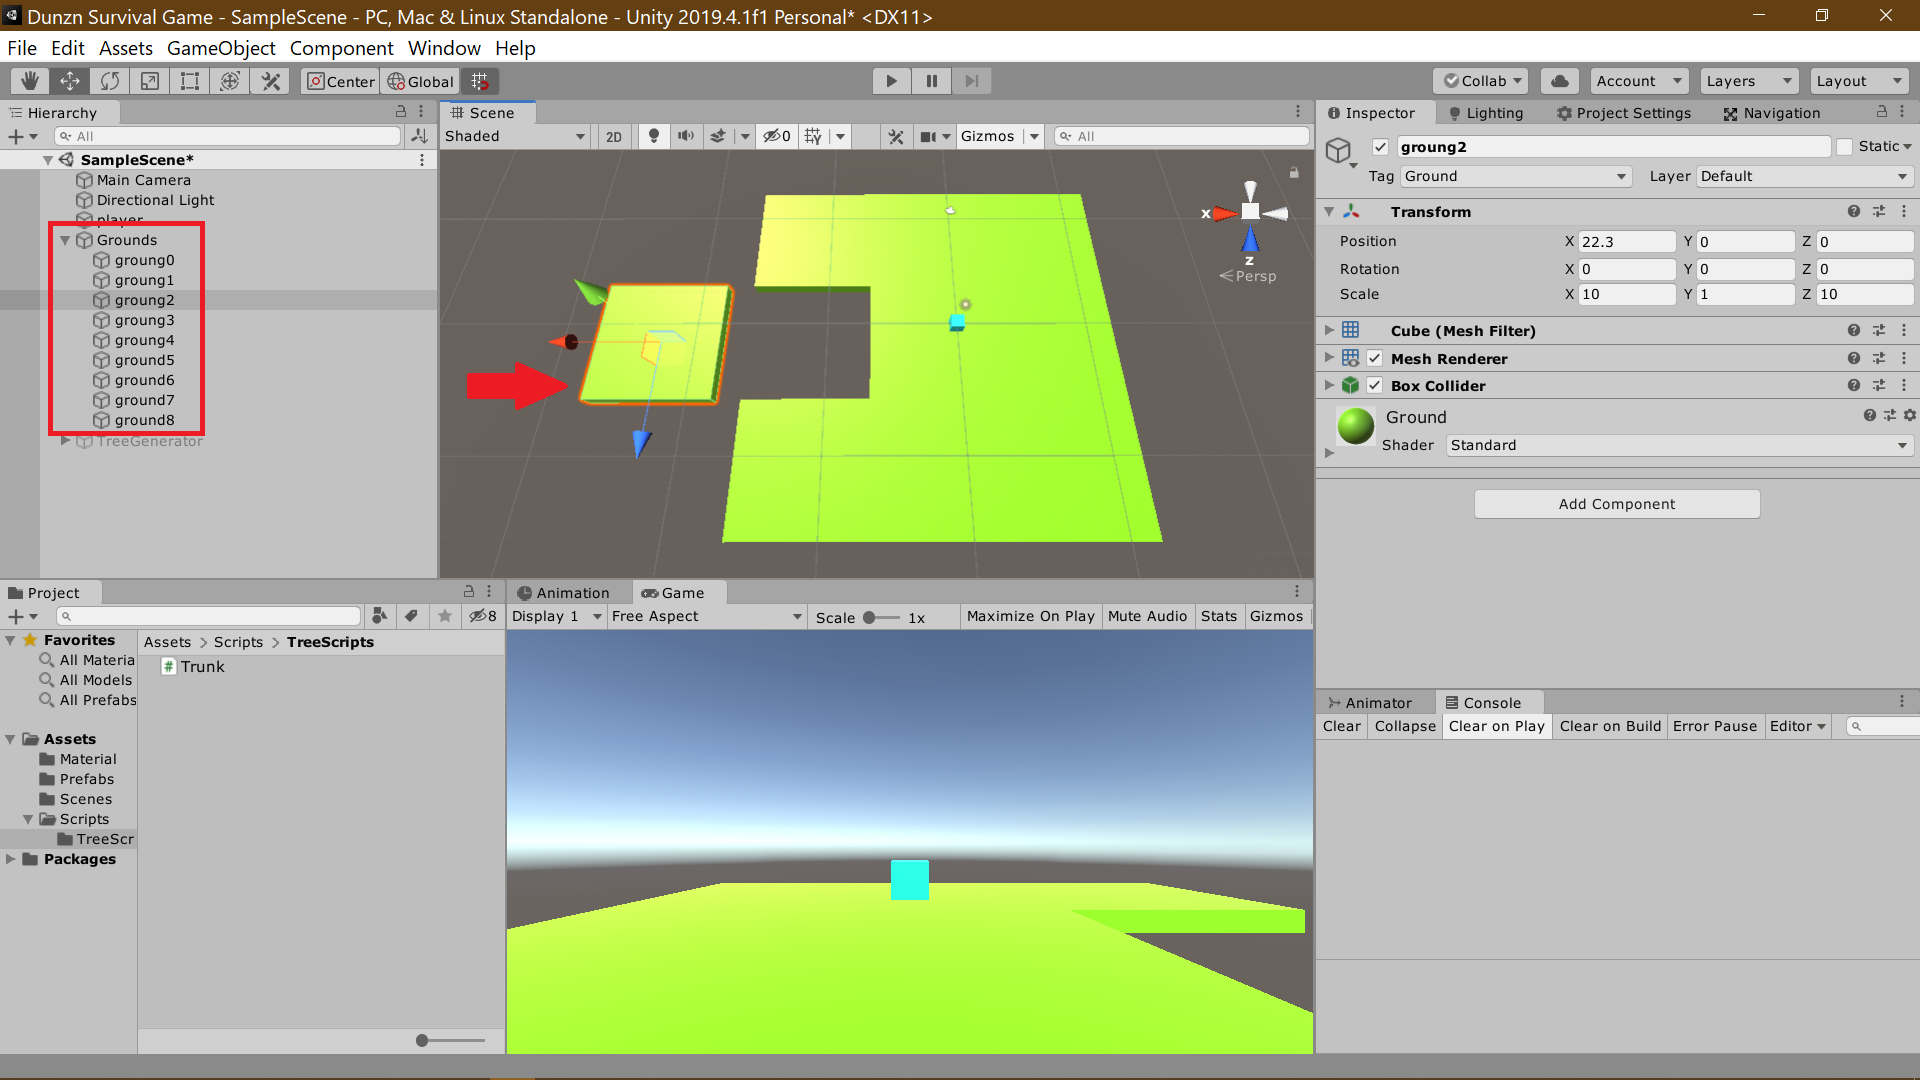Collapse the Grounds hierarchy group
1920x1080 pixels.
(64, 240)
